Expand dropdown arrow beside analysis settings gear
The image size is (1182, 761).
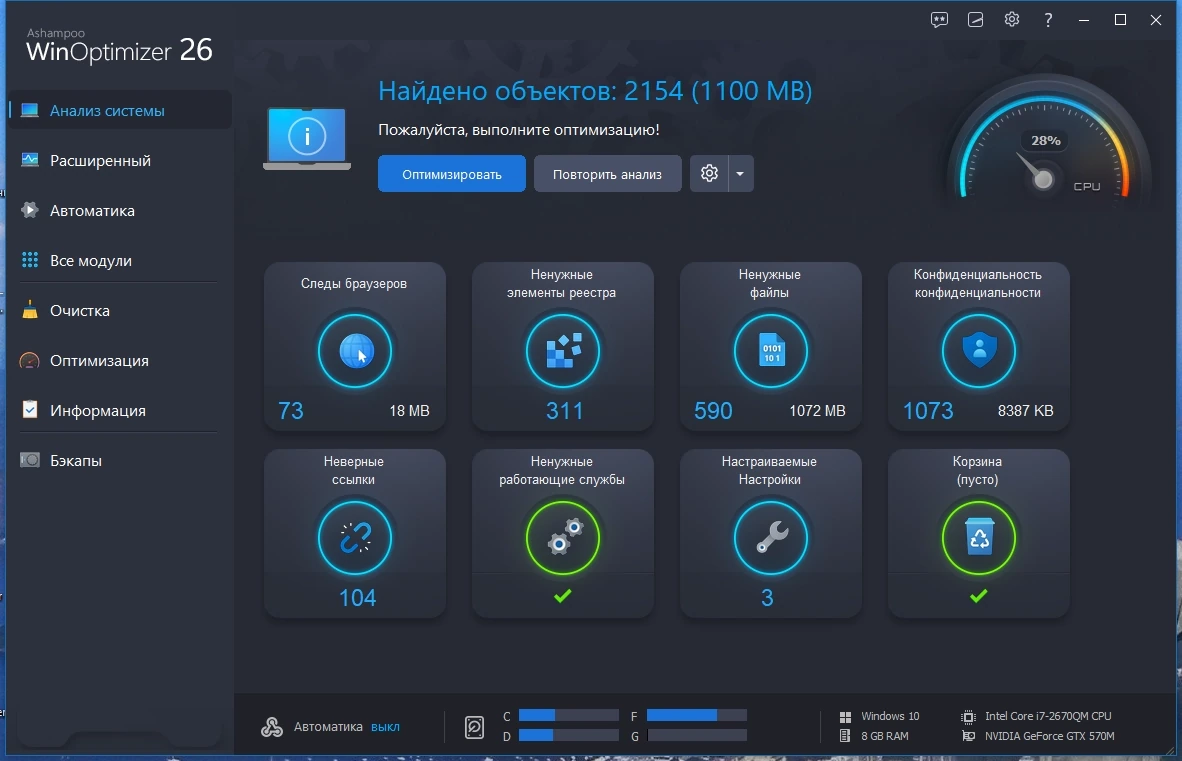740,174
